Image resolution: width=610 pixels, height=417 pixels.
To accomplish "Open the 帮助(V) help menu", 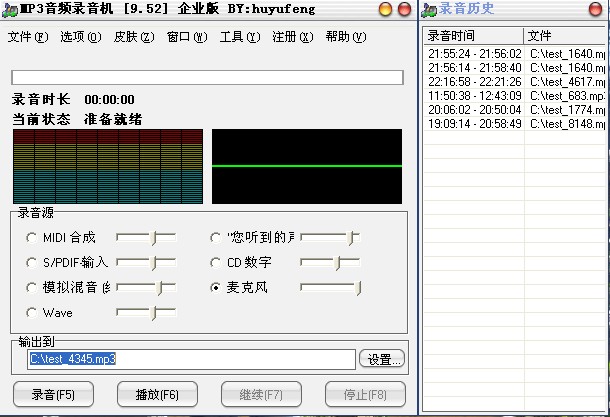I will tap(345, 37).
